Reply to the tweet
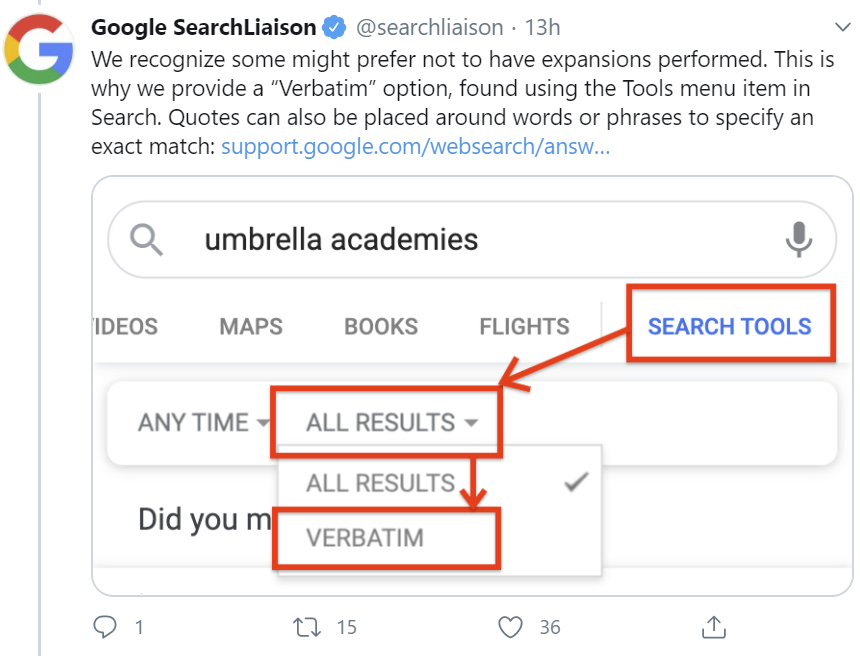This screenshot has width=860, height=656. pyautogui.click(x=105, y=626)
